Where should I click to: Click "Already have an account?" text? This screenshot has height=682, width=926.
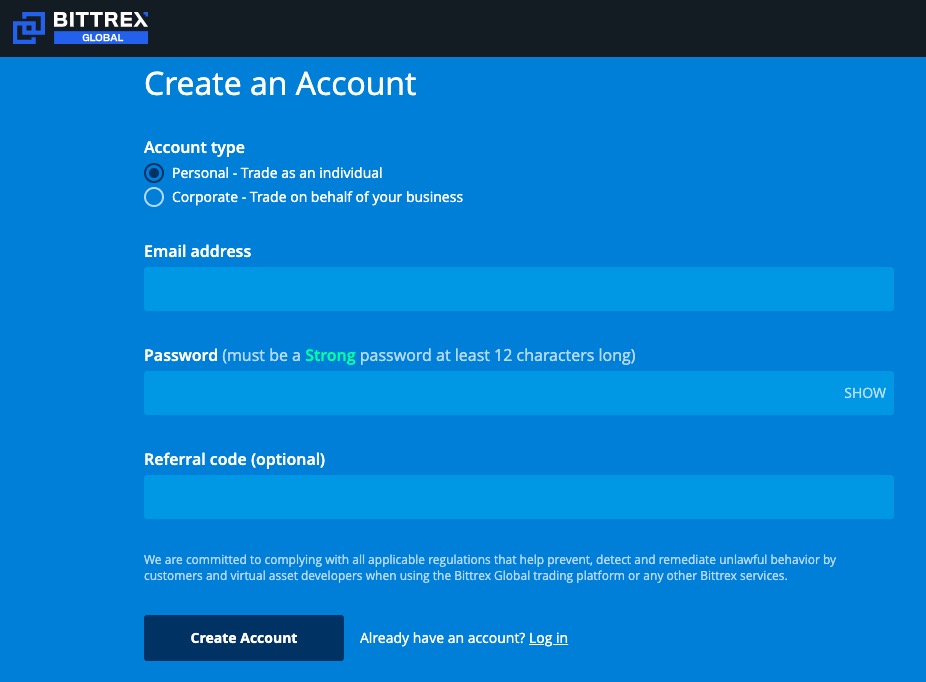442,638
